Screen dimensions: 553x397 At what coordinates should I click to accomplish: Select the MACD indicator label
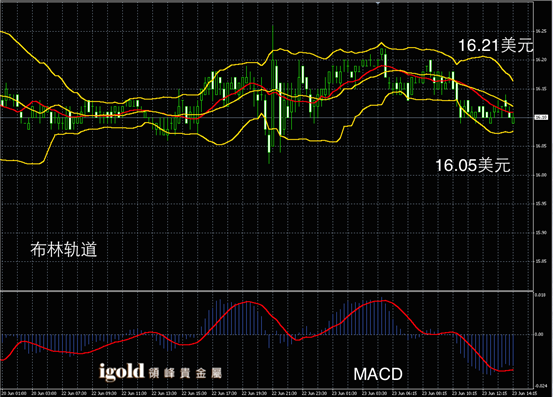(378, 374)
